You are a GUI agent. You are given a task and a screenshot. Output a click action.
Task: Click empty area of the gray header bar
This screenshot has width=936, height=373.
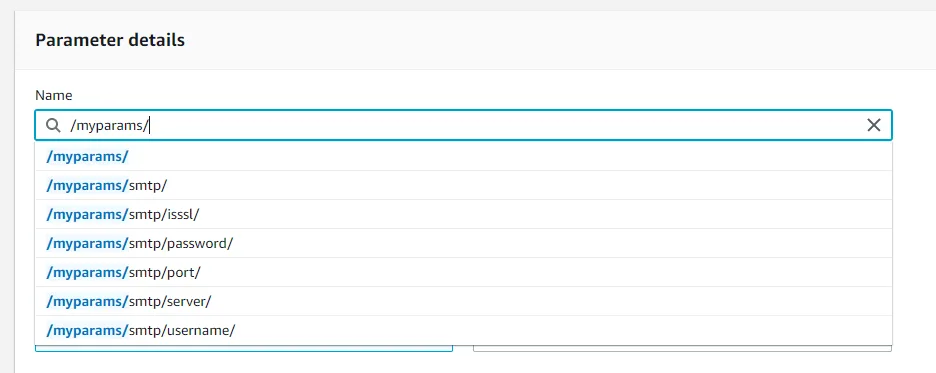537,40
